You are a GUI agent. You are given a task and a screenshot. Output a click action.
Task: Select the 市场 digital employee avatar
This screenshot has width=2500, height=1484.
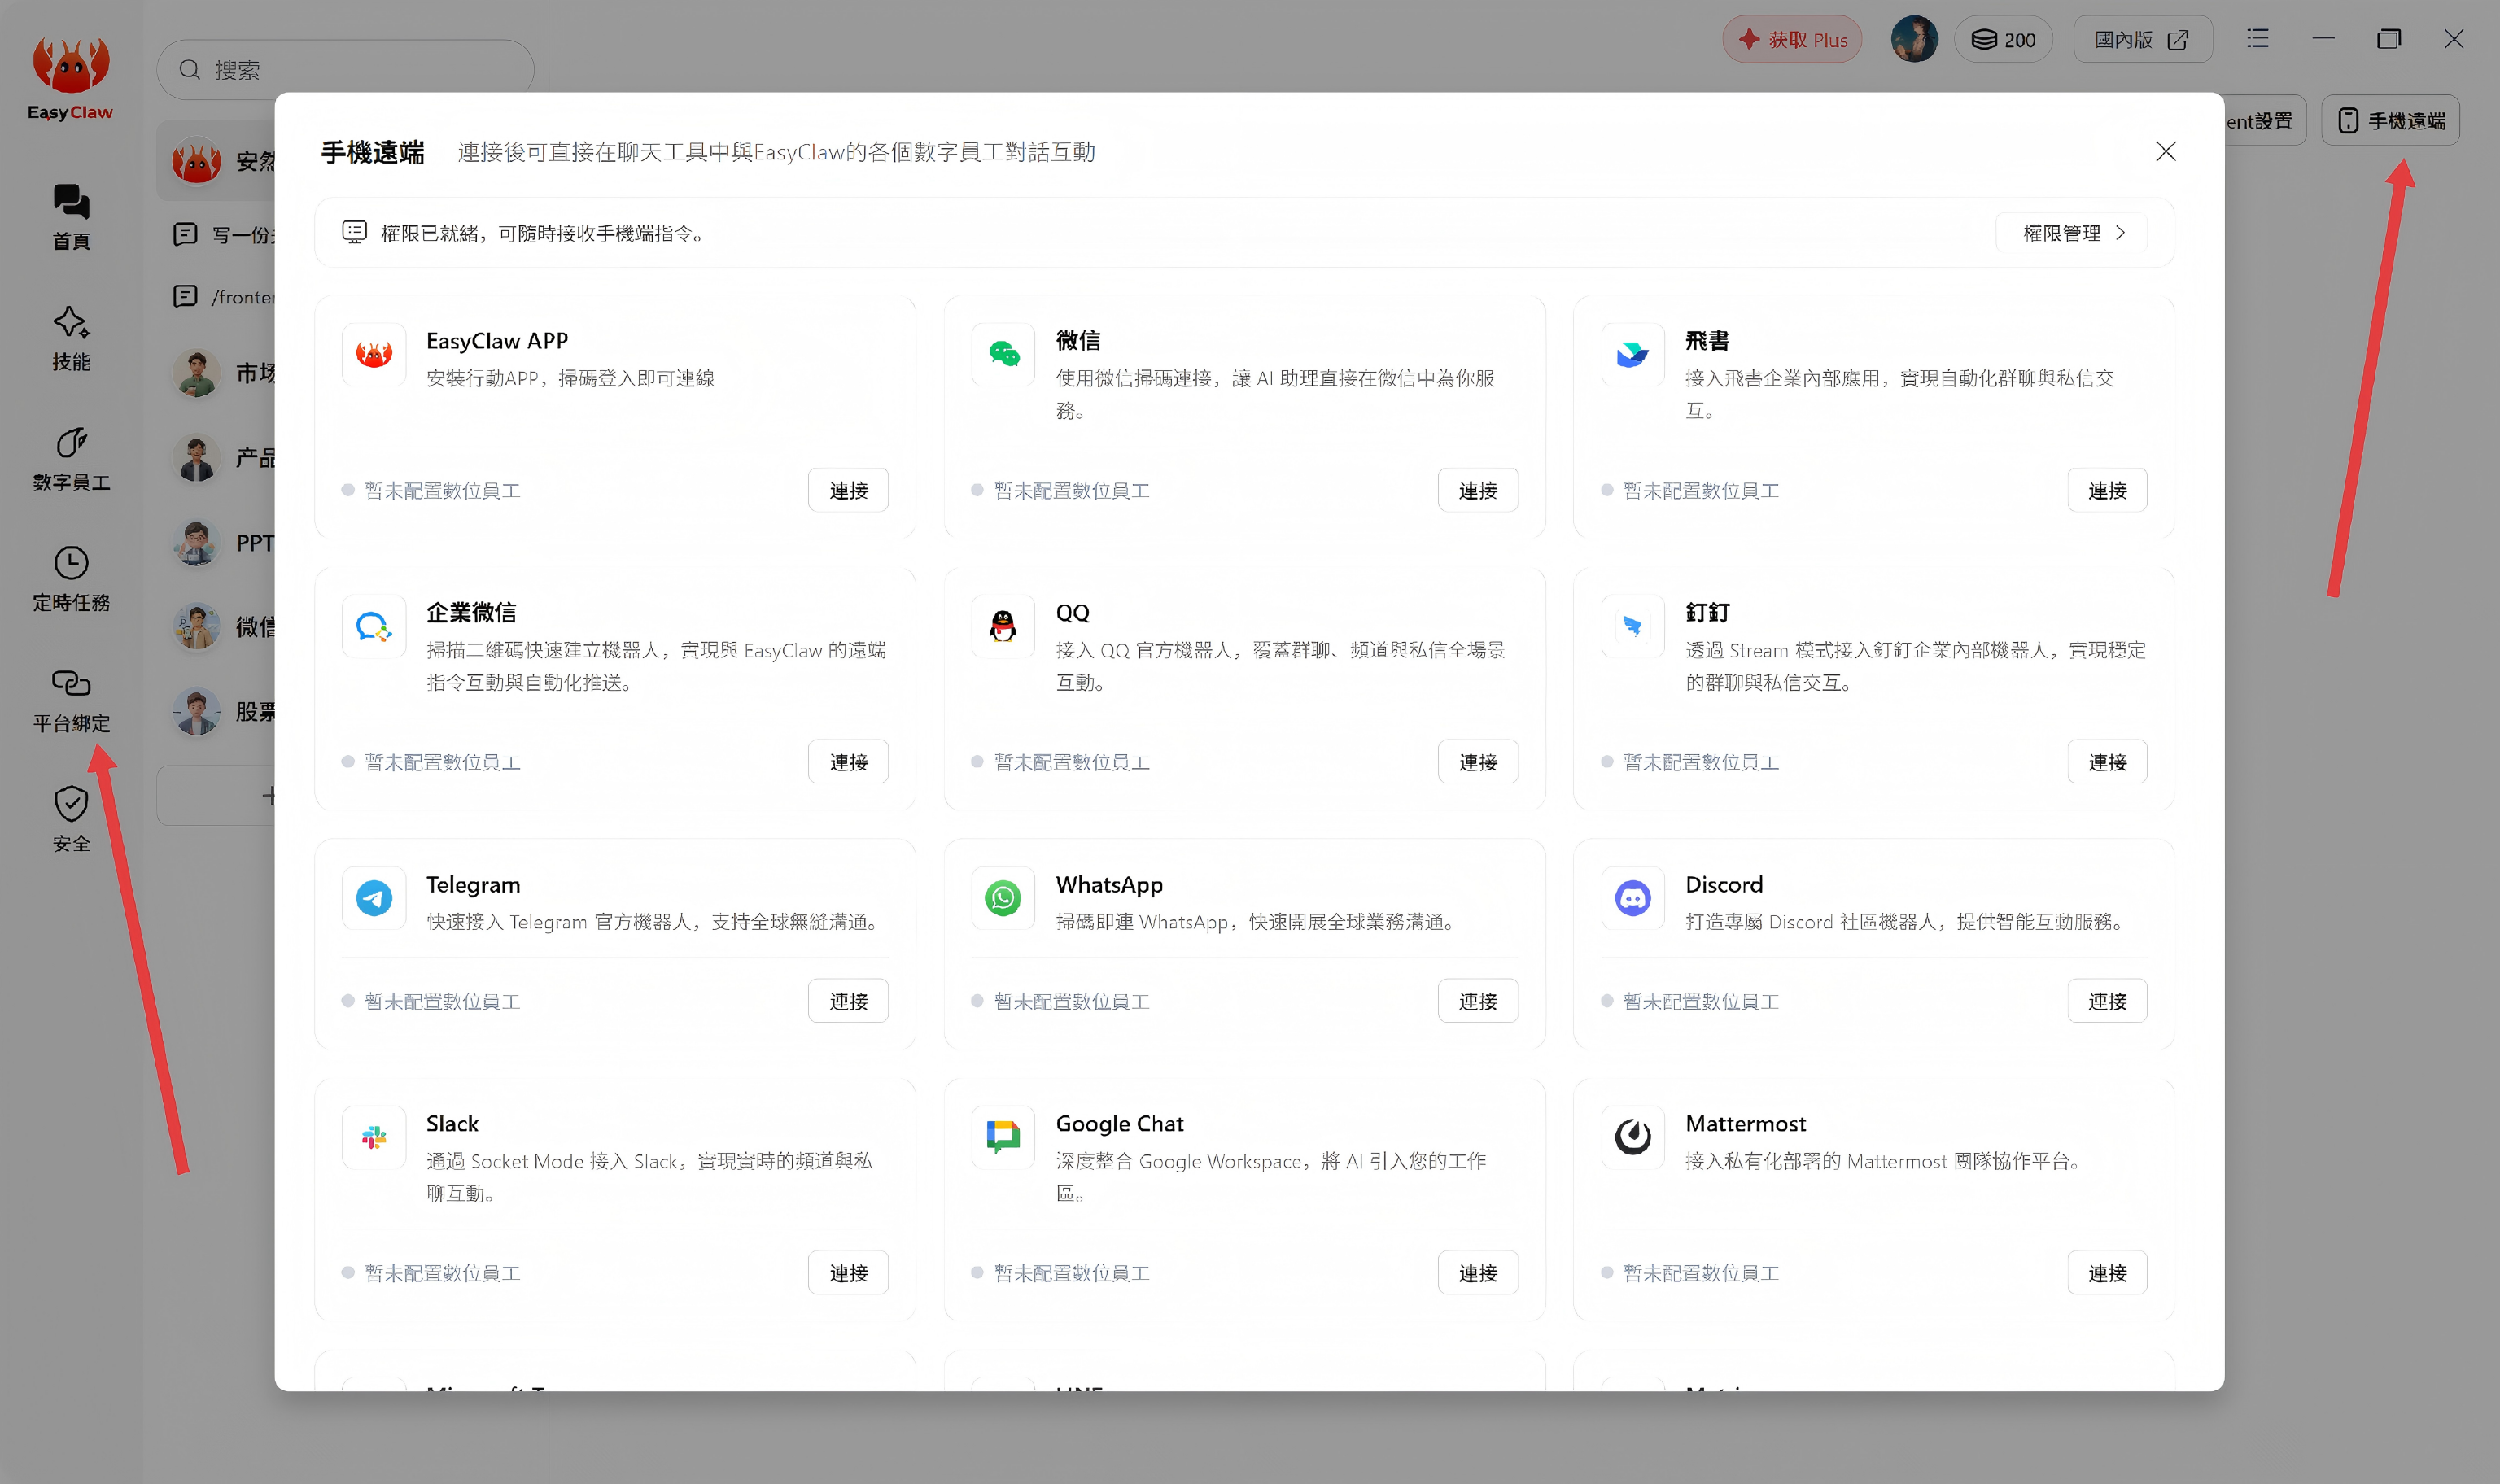point(196,374)
